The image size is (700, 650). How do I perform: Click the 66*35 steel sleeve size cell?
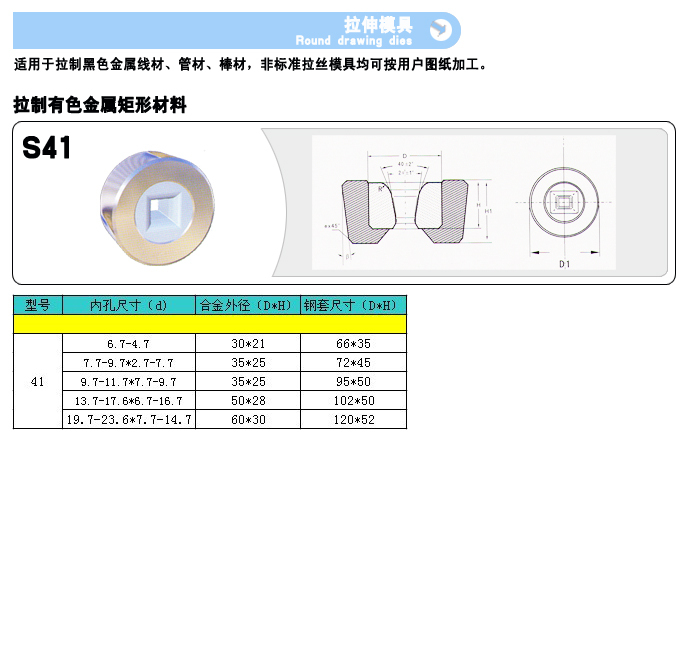coord(353,343)
